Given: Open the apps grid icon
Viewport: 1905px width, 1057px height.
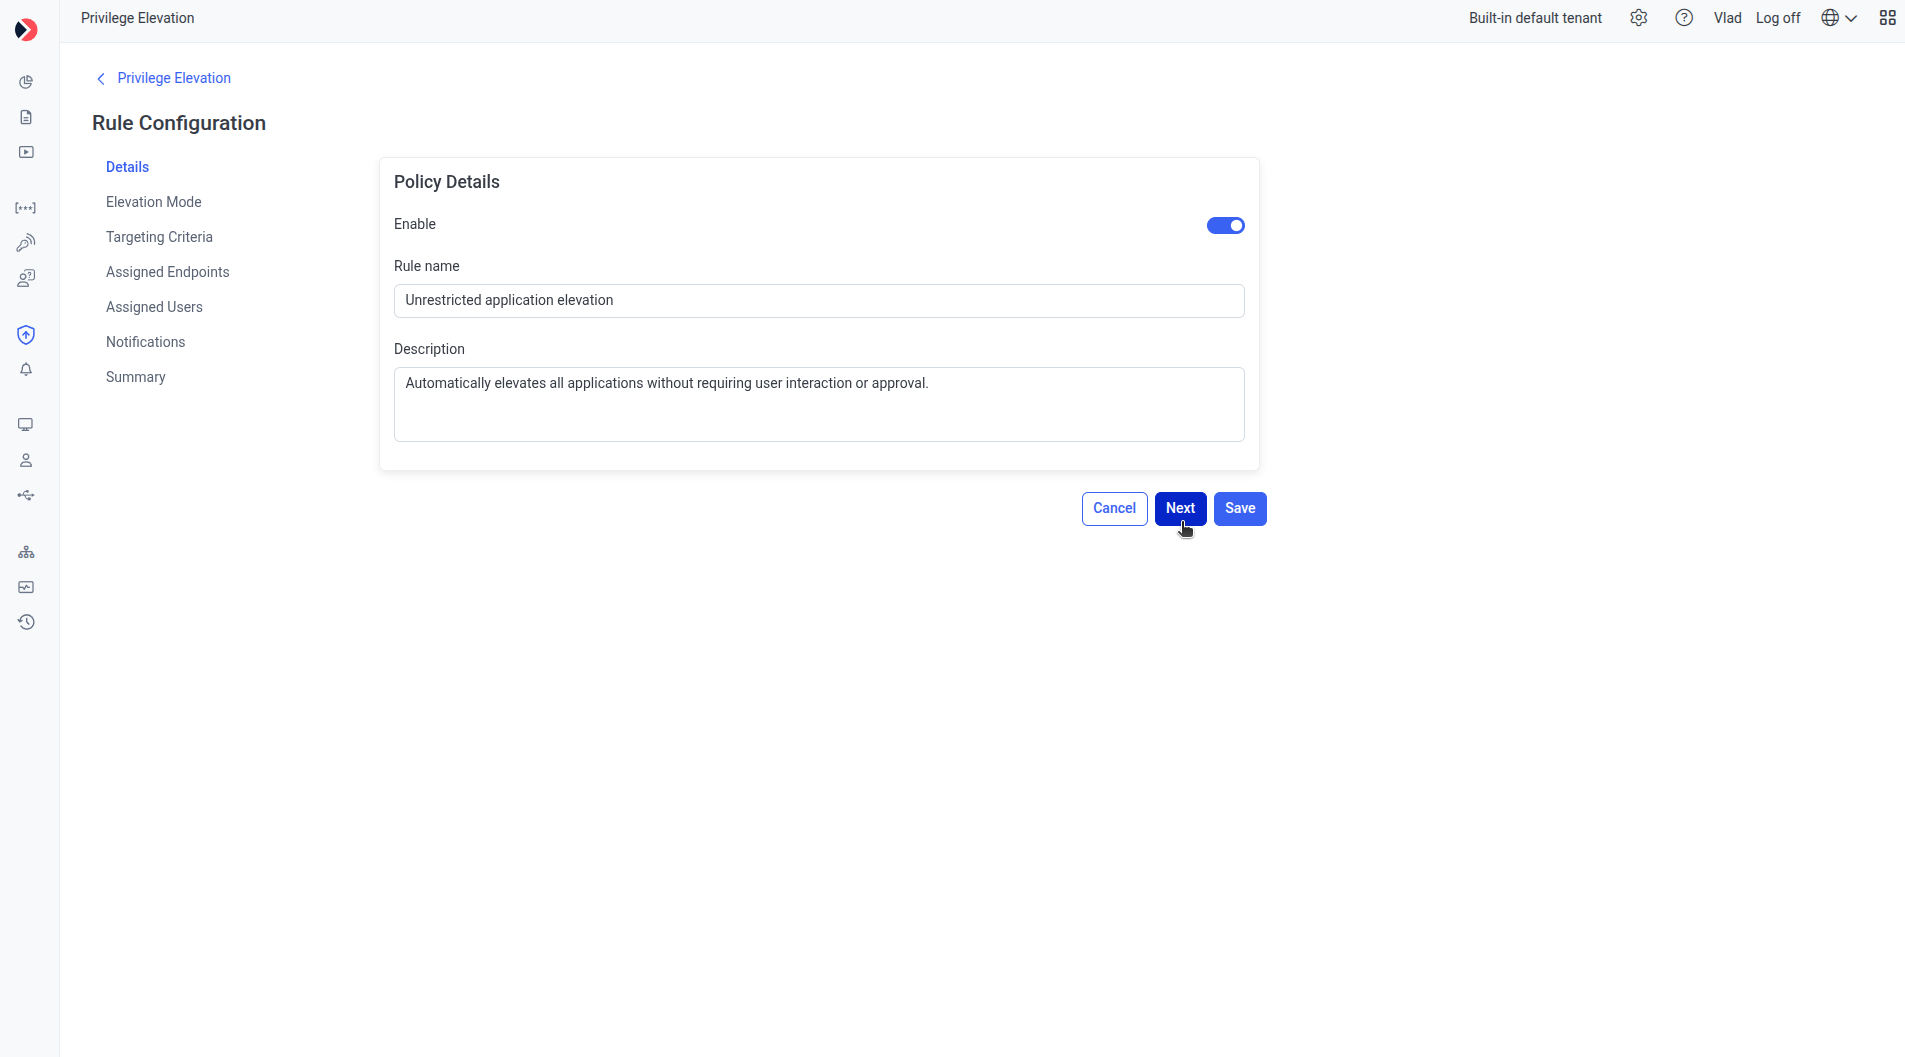Looking at the screenshot, I should click(1888, 18).
